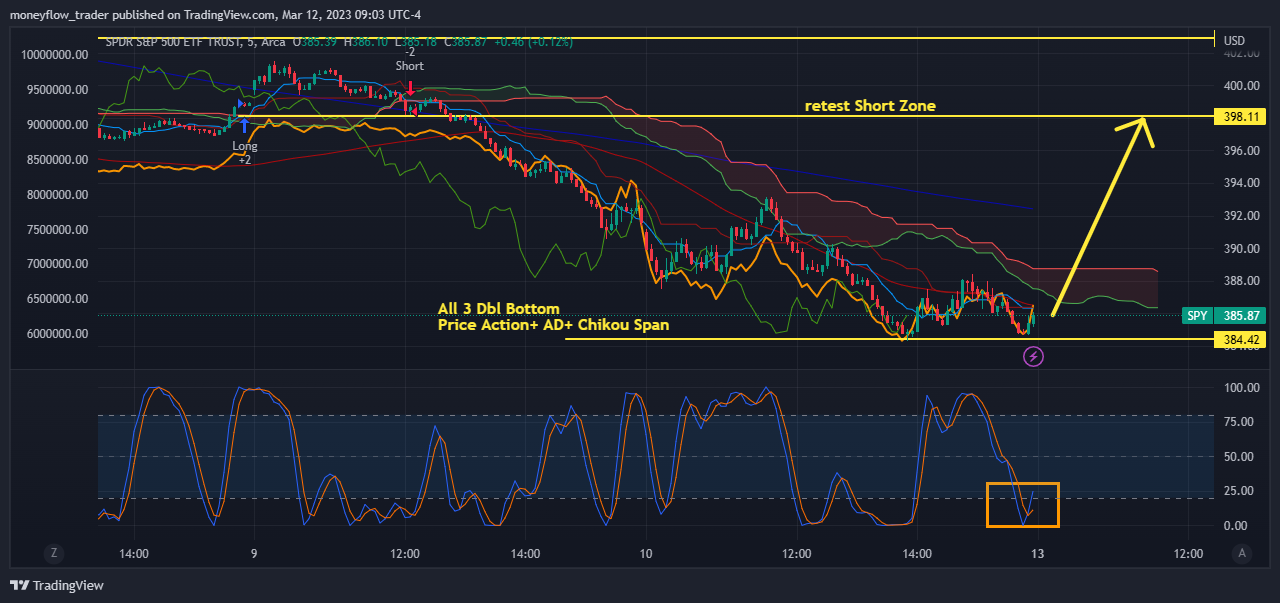1280x603 pixels.
Task: Click the 75.00 oscillator axis value
Action: click(1238, 422)
